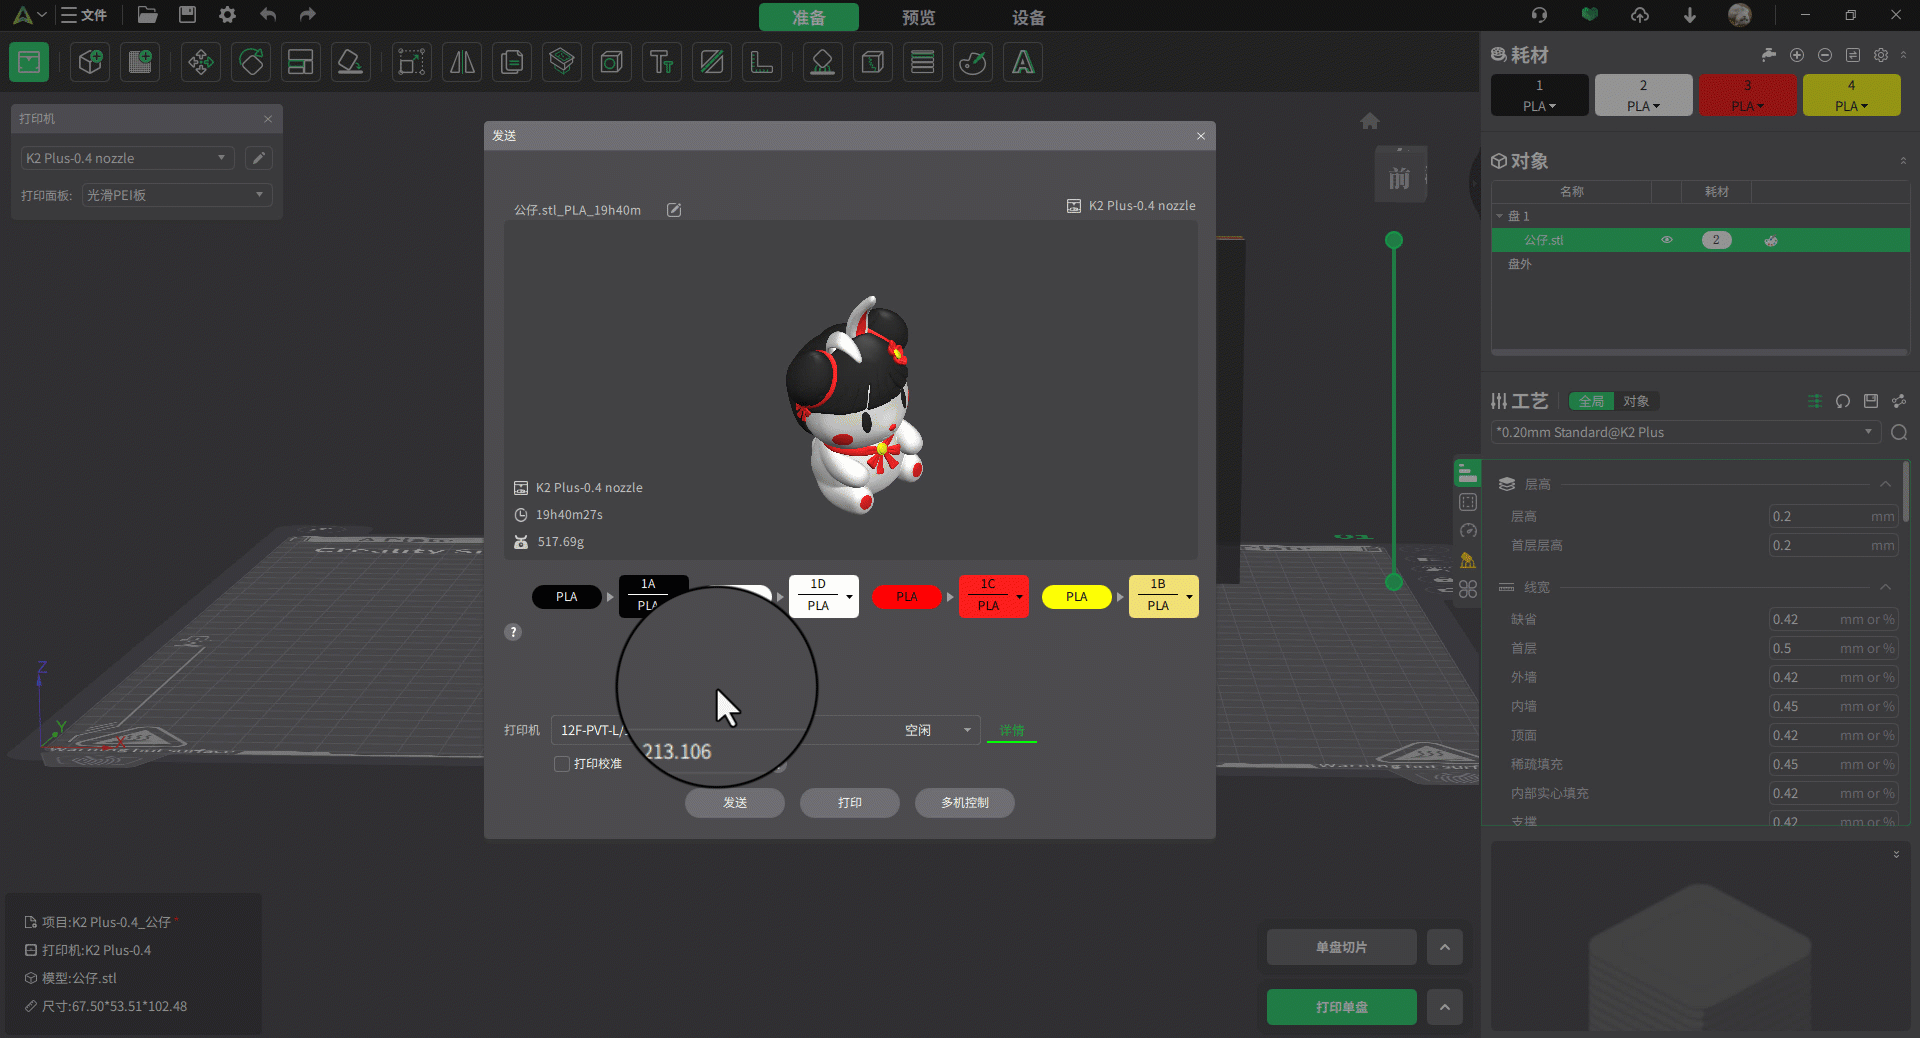Switch to the 准备 tab
The image size is (1920, 1038).
809,17
